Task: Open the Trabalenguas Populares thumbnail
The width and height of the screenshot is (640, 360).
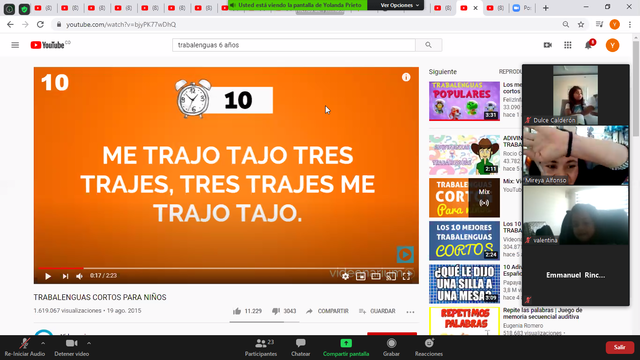Action: 464,101
